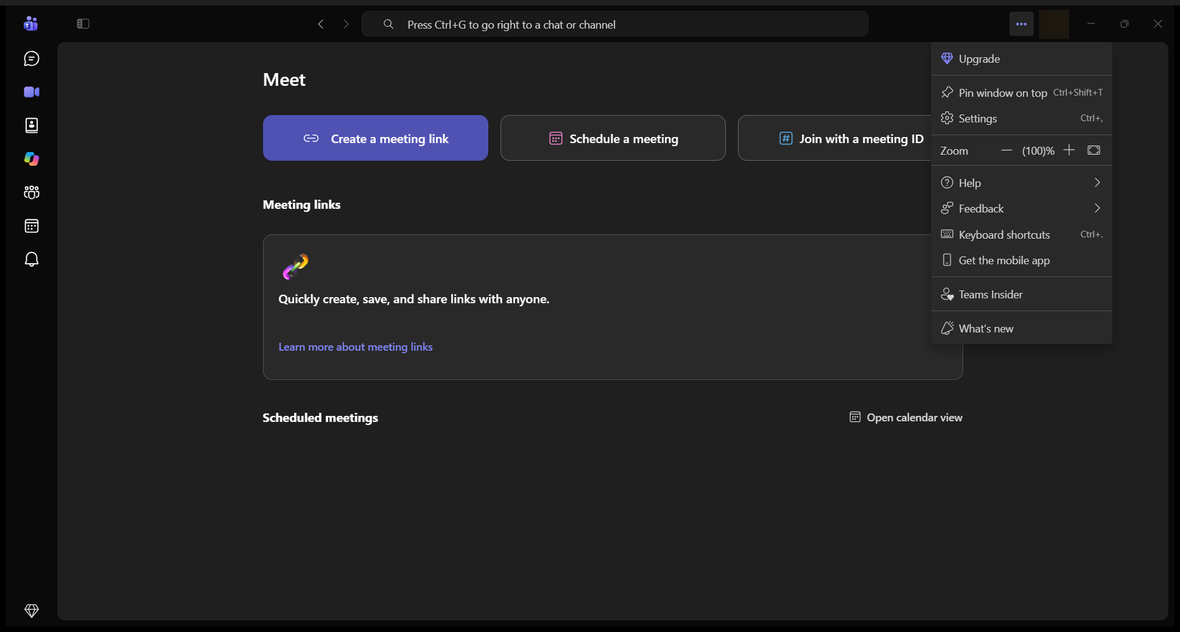Viewport: 1180px width, 632px height.
Task: Click Join with a meeting ID
Action: tap(834, 138)
